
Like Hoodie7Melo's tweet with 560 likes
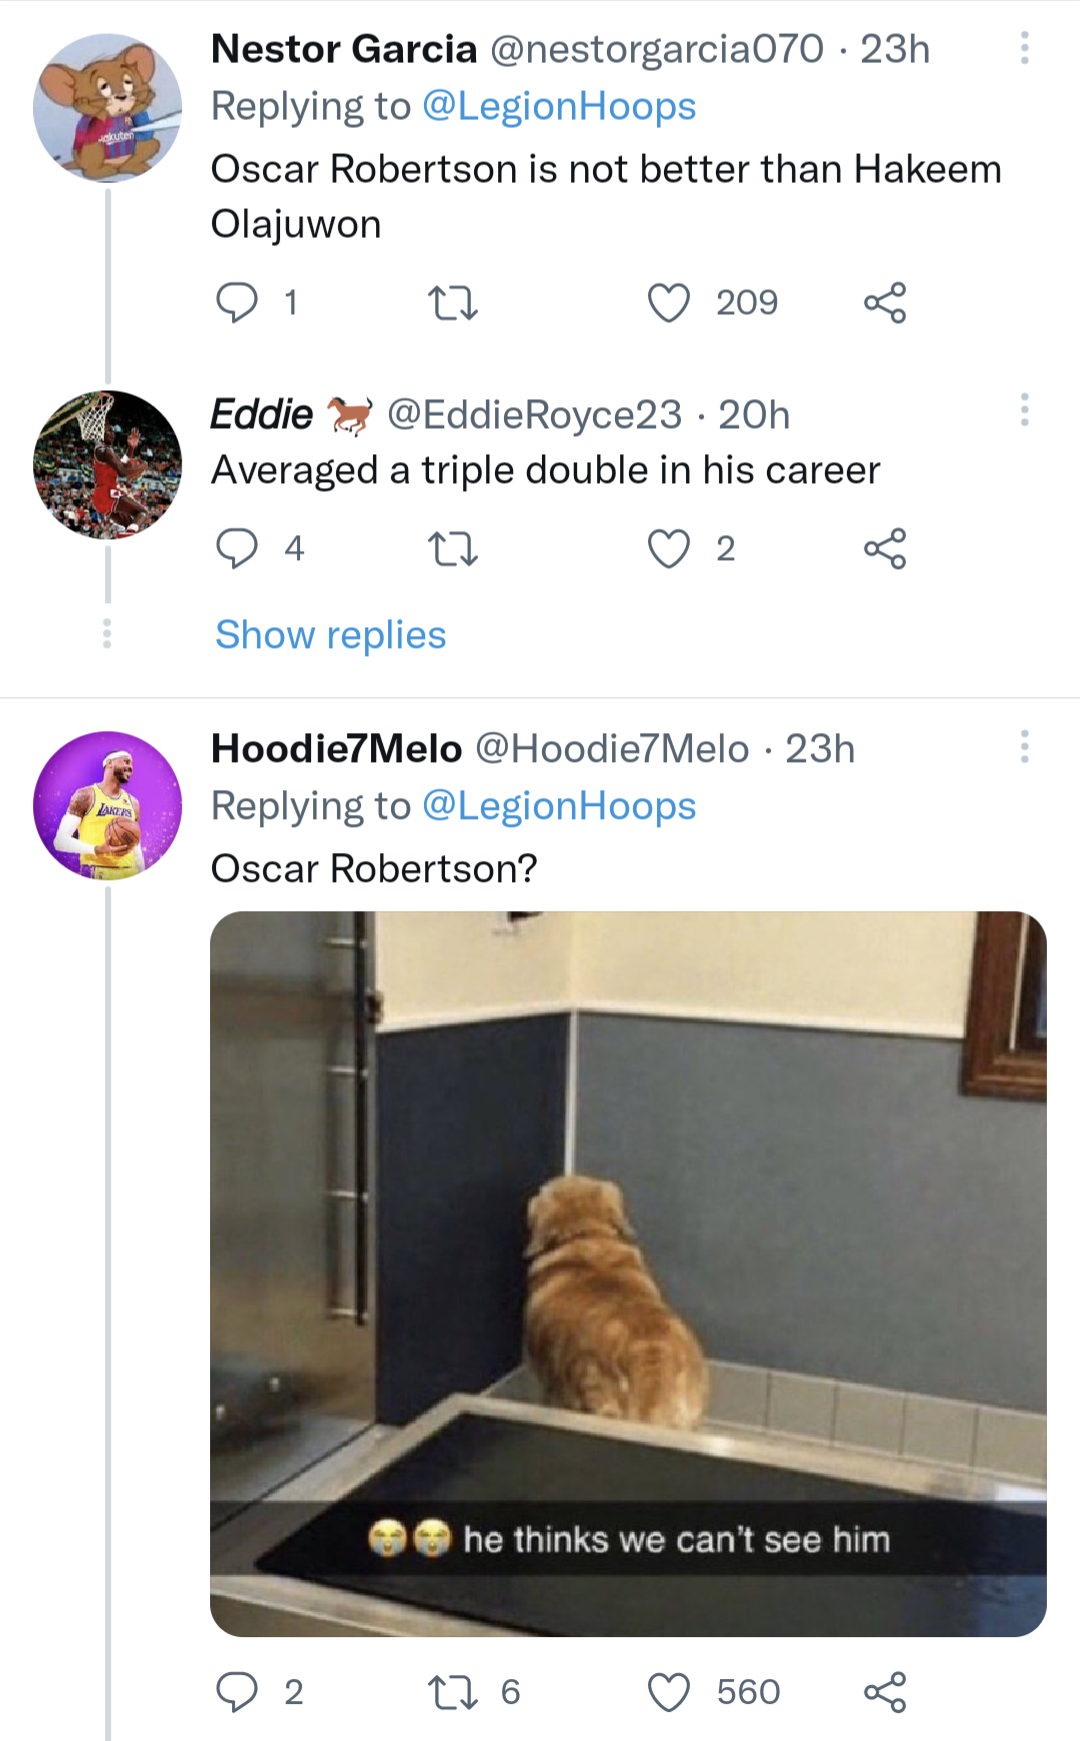tap(669, 1691)
